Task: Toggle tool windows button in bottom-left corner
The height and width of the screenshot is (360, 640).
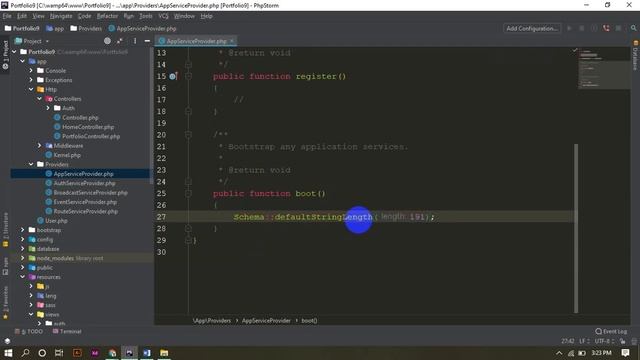Action: 7,341
